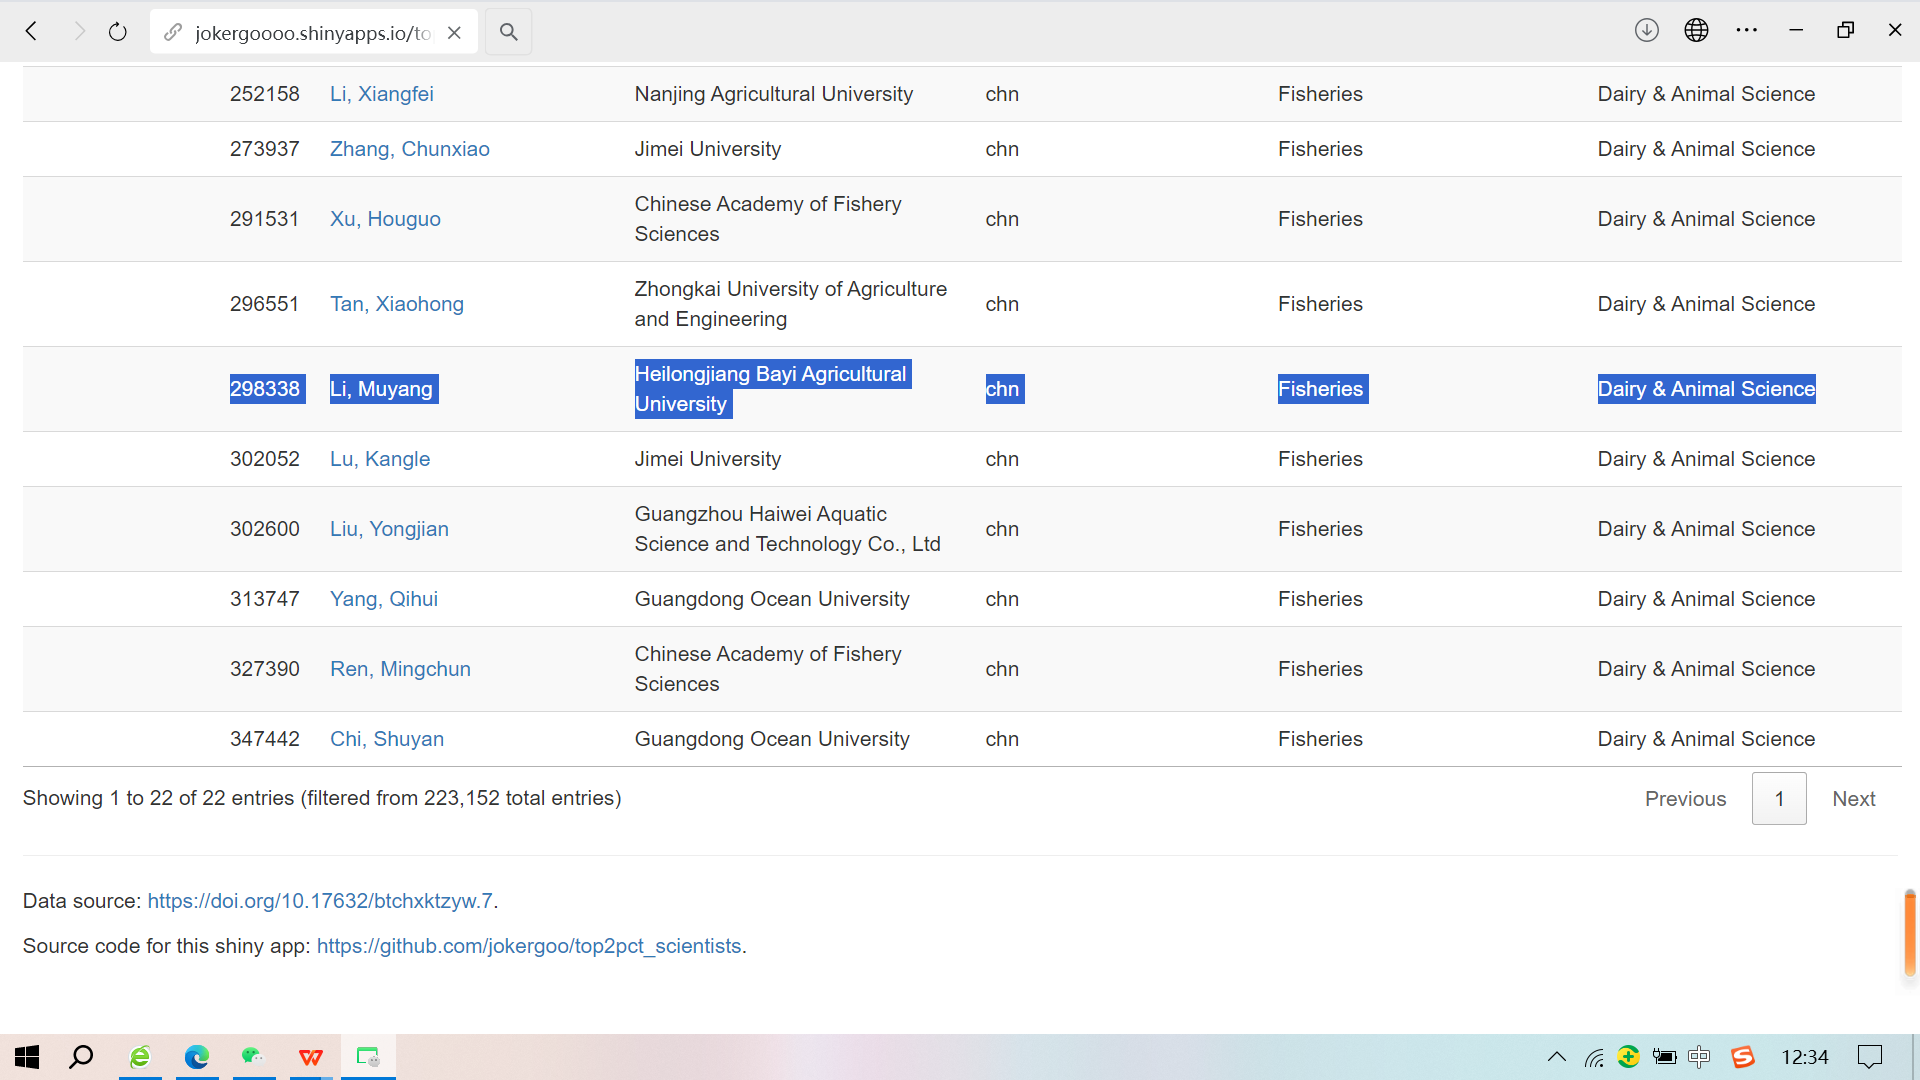
Task: Click the browser back arrow
Action: tap(32, 32)
